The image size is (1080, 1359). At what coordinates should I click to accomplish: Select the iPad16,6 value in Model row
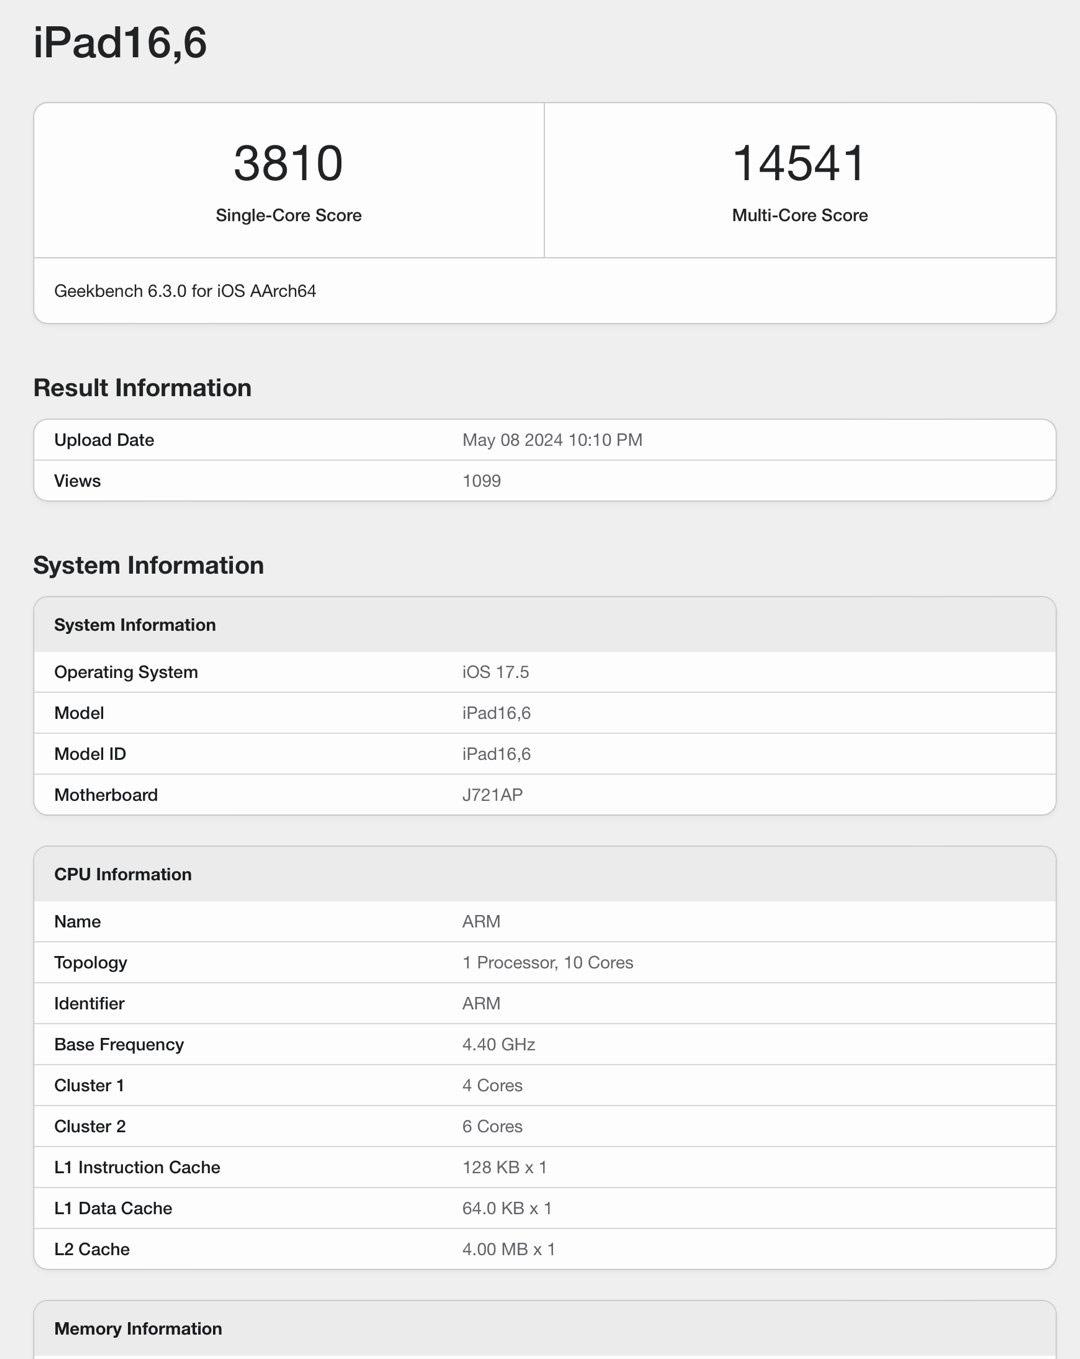(496, 713)
